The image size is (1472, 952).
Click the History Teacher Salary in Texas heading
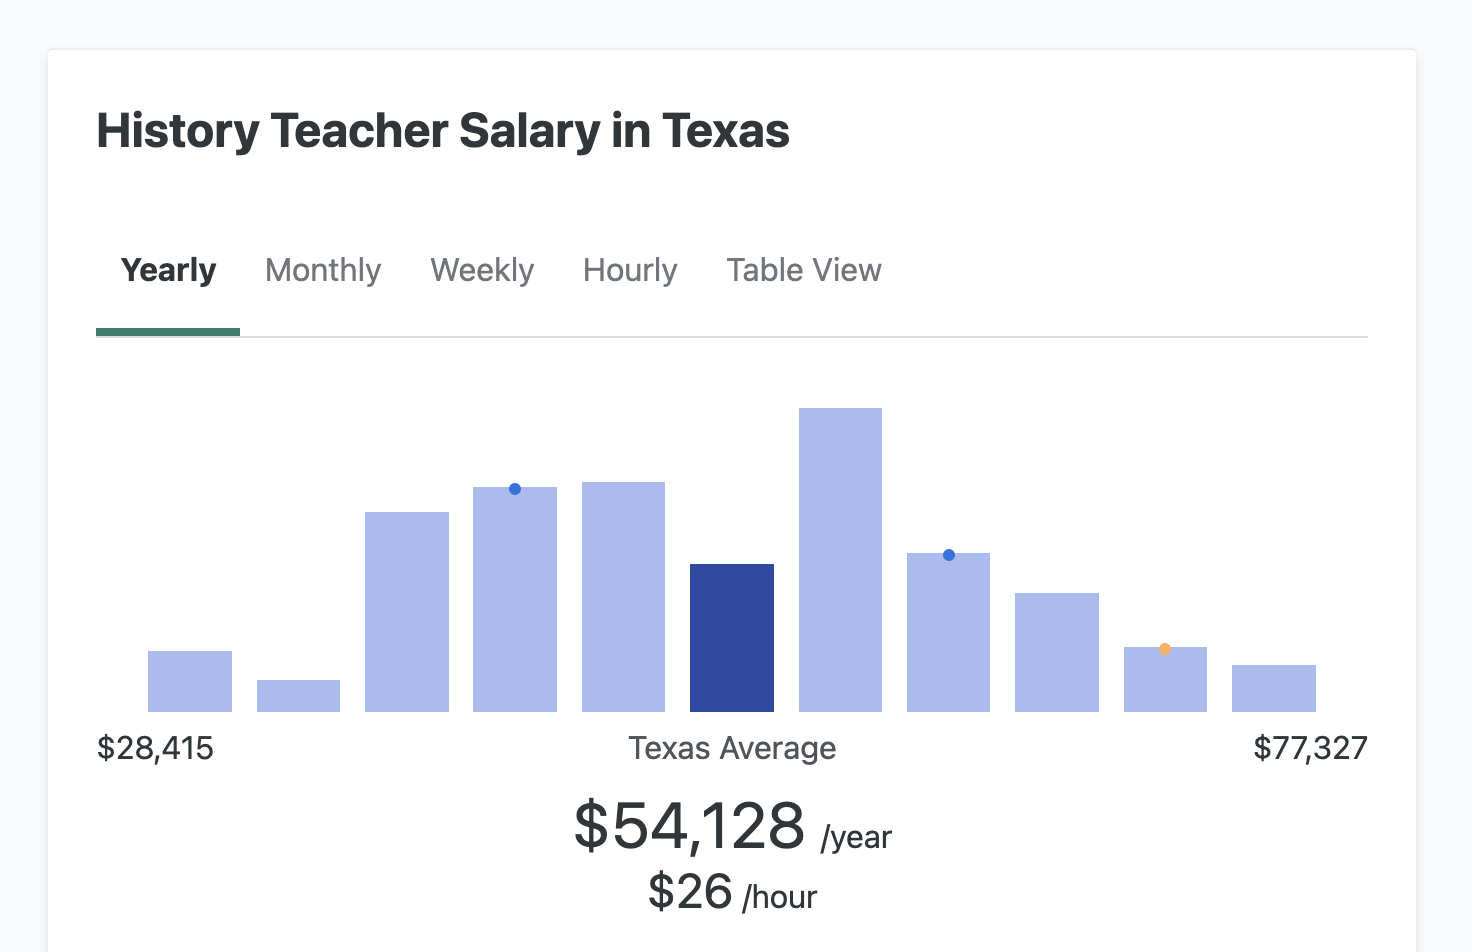pyautogui.click(x=443, y=130)
